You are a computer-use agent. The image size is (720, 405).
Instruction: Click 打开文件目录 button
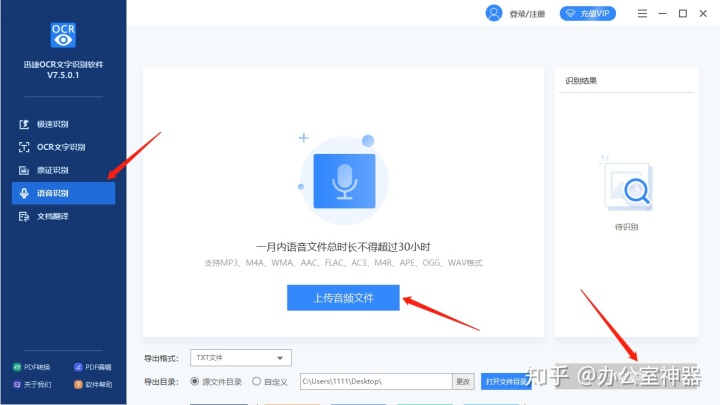[x=506, y=381]
